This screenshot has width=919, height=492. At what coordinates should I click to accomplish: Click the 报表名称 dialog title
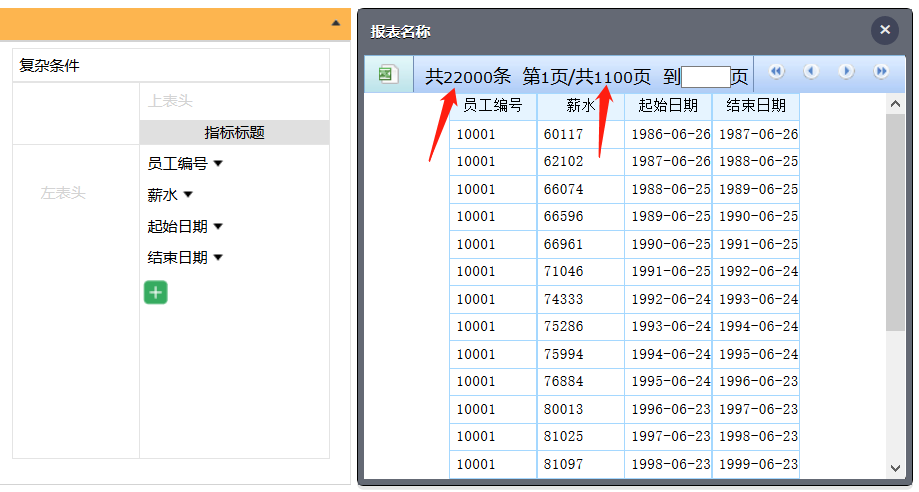coord(400,32)
